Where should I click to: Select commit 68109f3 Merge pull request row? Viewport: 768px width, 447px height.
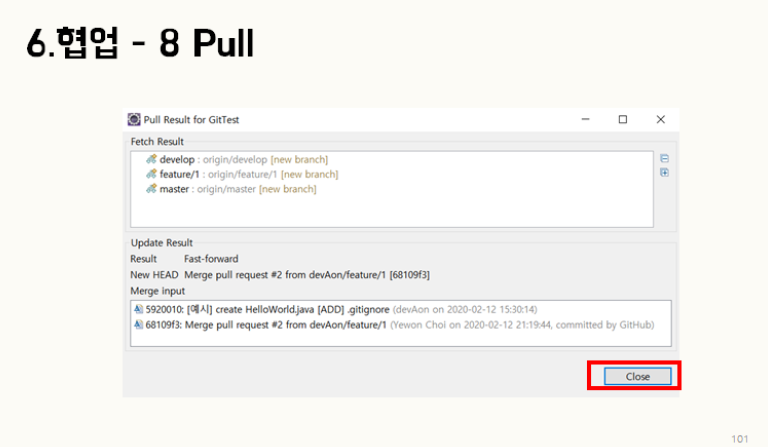coord(394,325)
